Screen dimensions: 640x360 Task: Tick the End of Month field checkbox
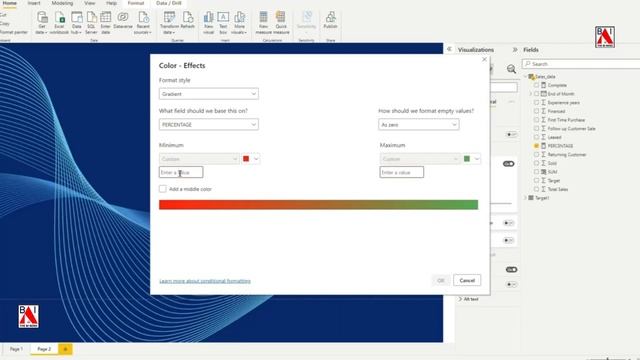[x=536, y=93]
